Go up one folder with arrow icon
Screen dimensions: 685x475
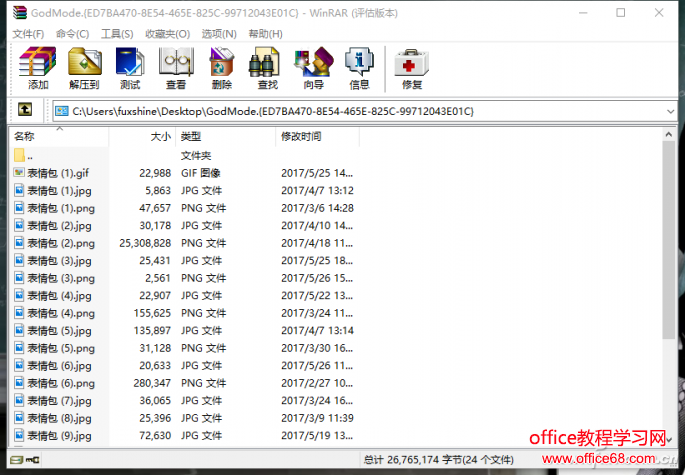pyautogui.click(x=25, y=109)
